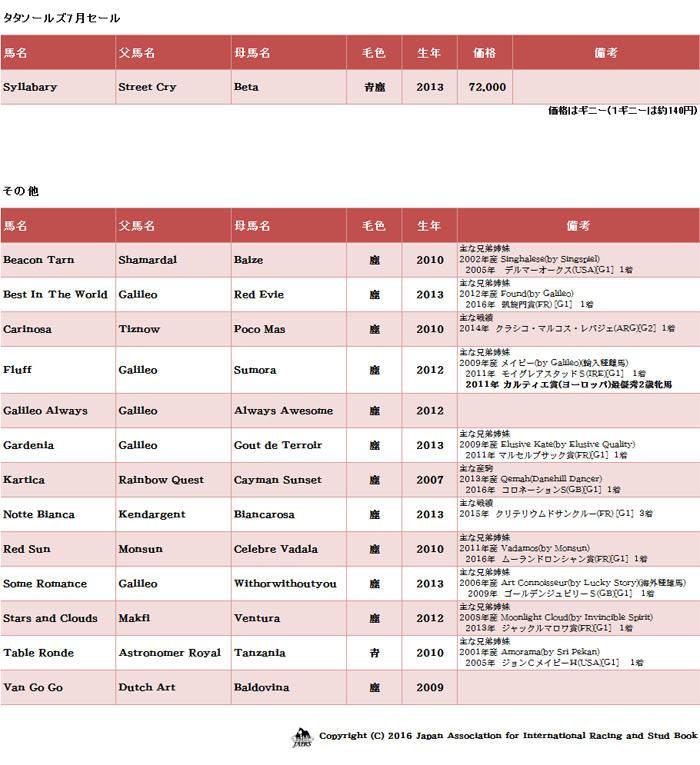This screenshot has width=700, height=765.
Task: Click dam name Cayman Sunset
Action: 278,480
